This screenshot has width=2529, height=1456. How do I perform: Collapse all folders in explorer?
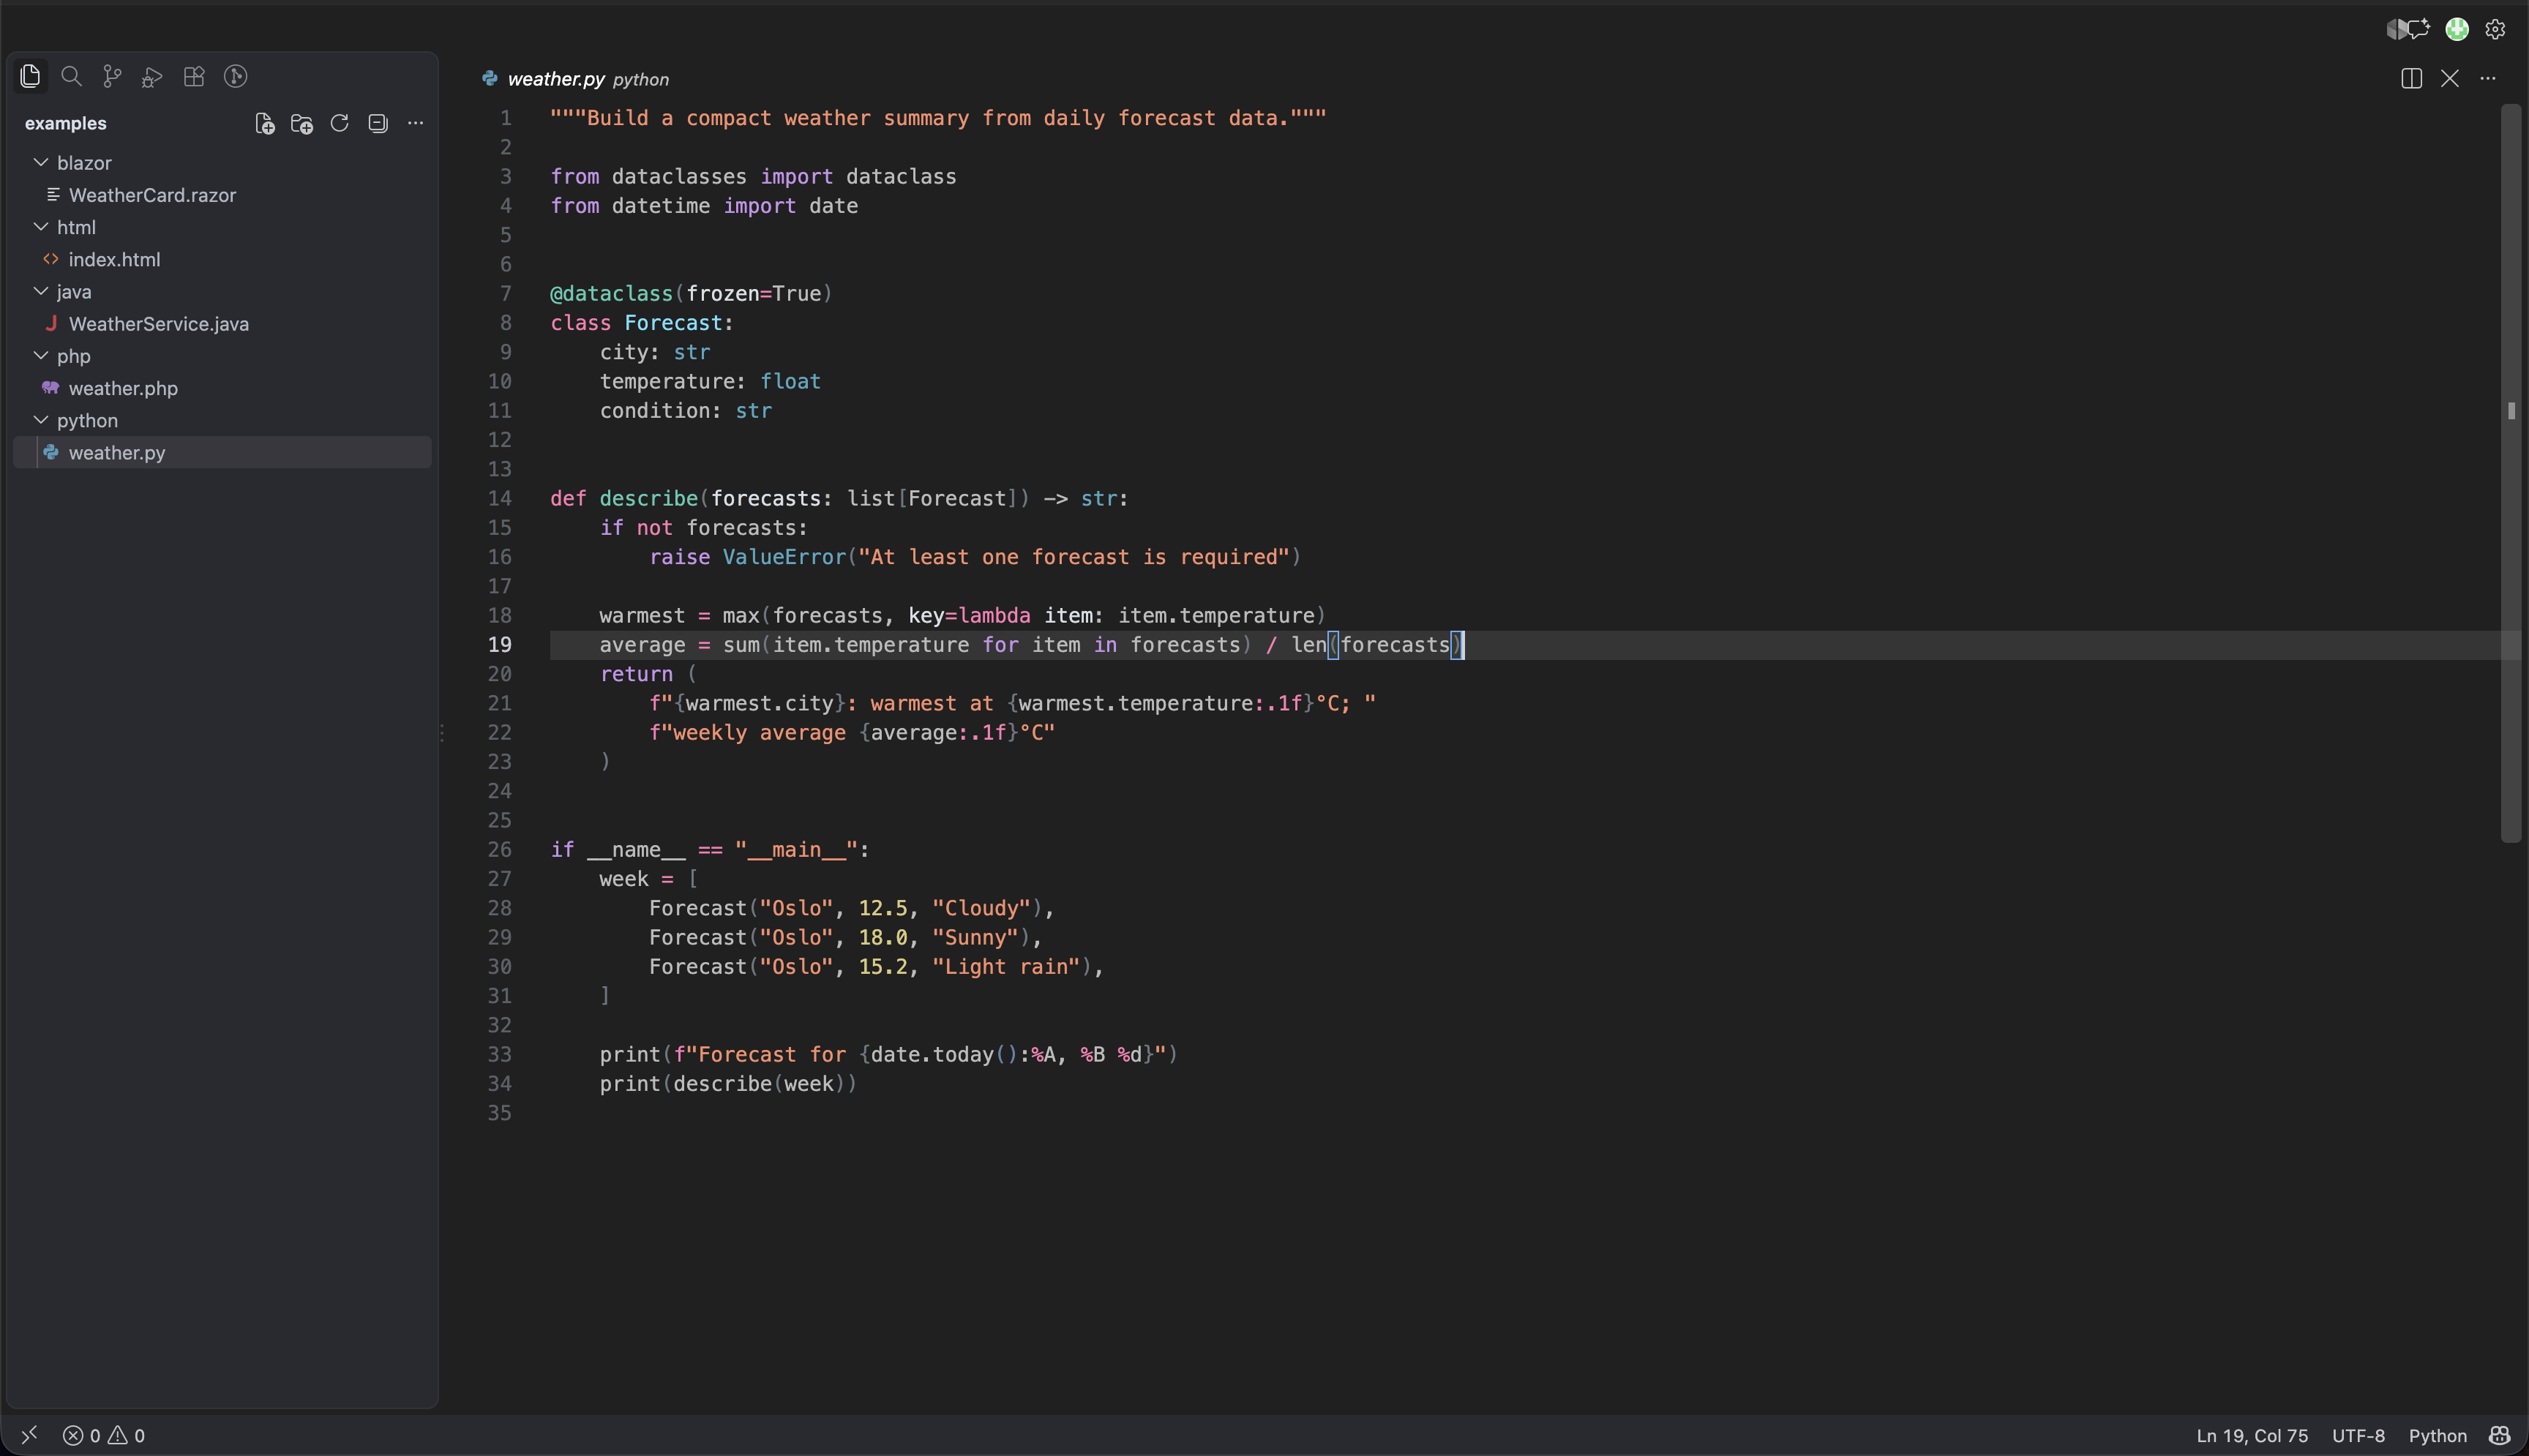pos(378,123)
